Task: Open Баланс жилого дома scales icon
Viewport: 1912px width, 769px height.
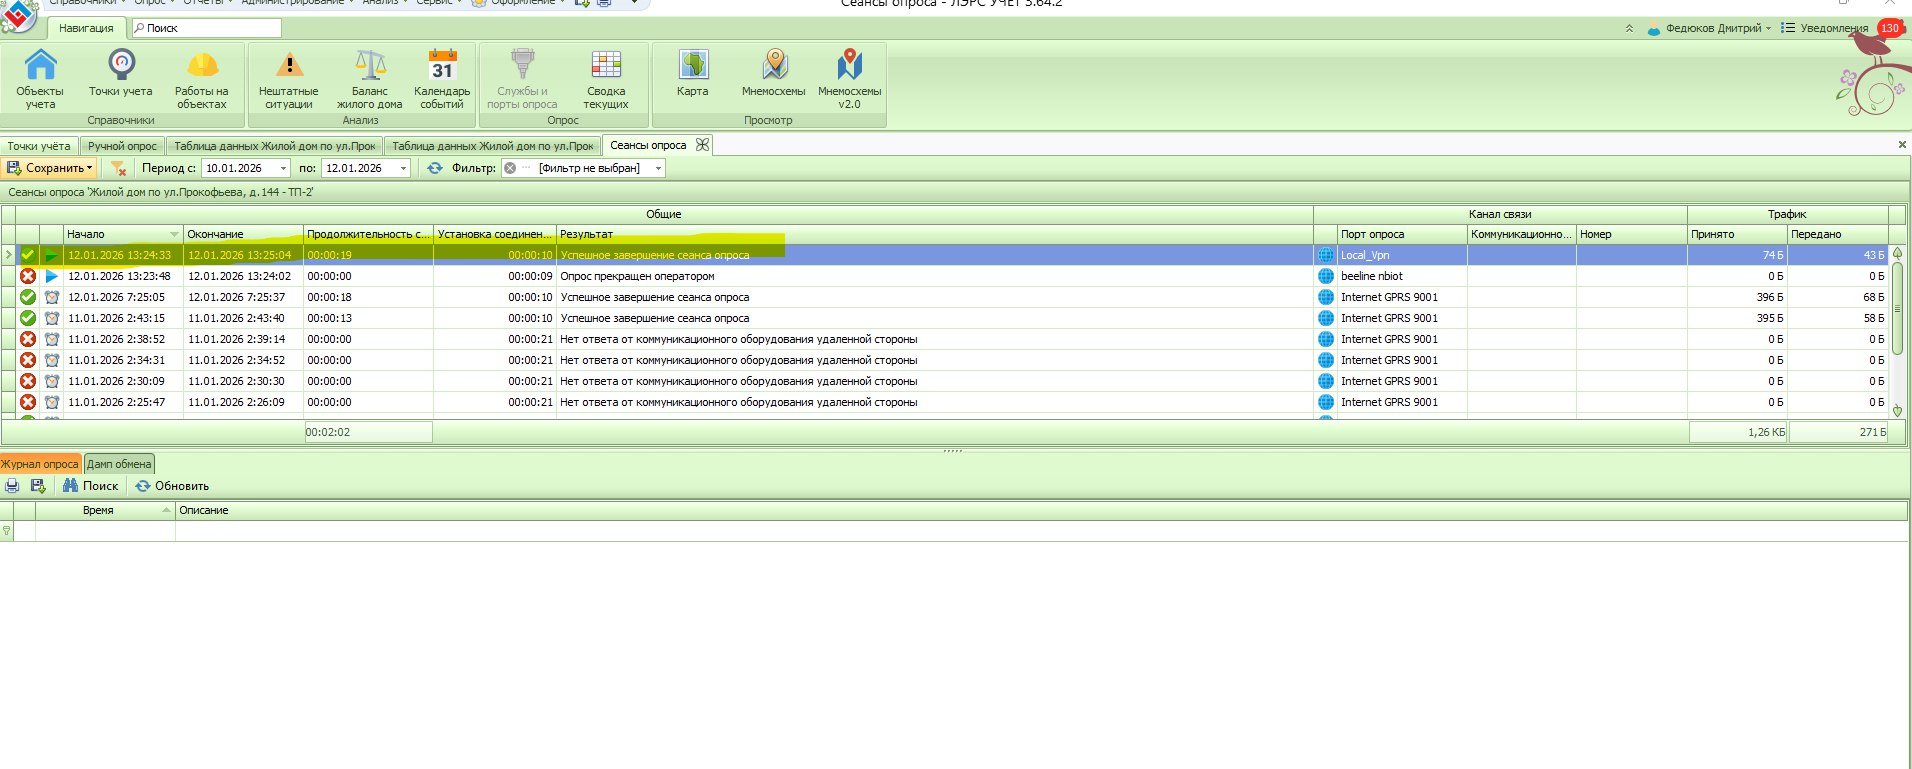Action: 369,66
